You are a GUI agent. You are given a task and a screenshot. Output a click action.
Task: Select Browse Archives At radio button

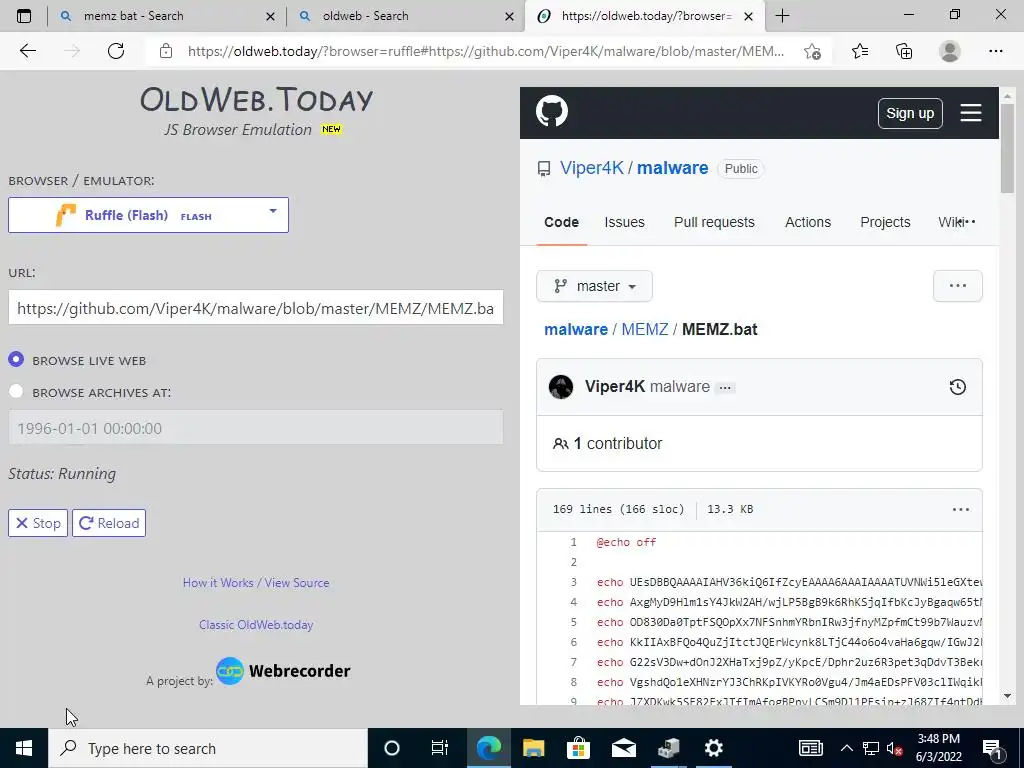[x=16, y=392]
